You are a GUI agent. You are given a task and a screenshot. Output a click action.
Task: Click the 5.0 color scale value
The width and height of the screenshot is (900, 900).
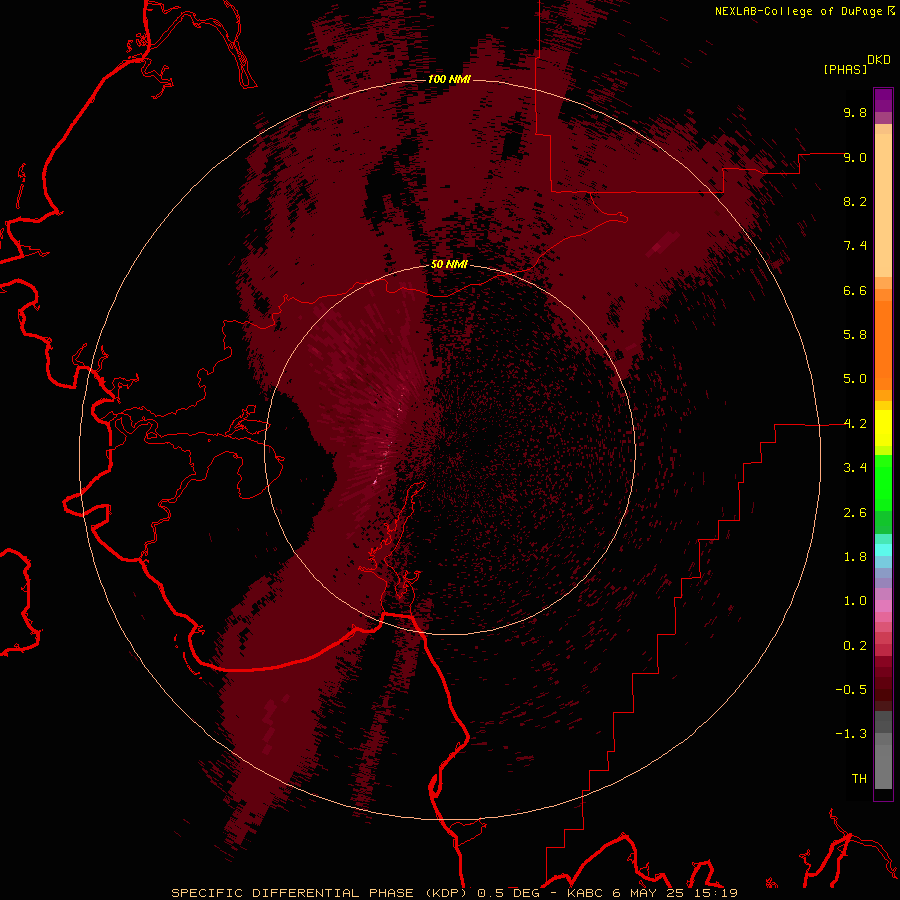coord(855,379)
